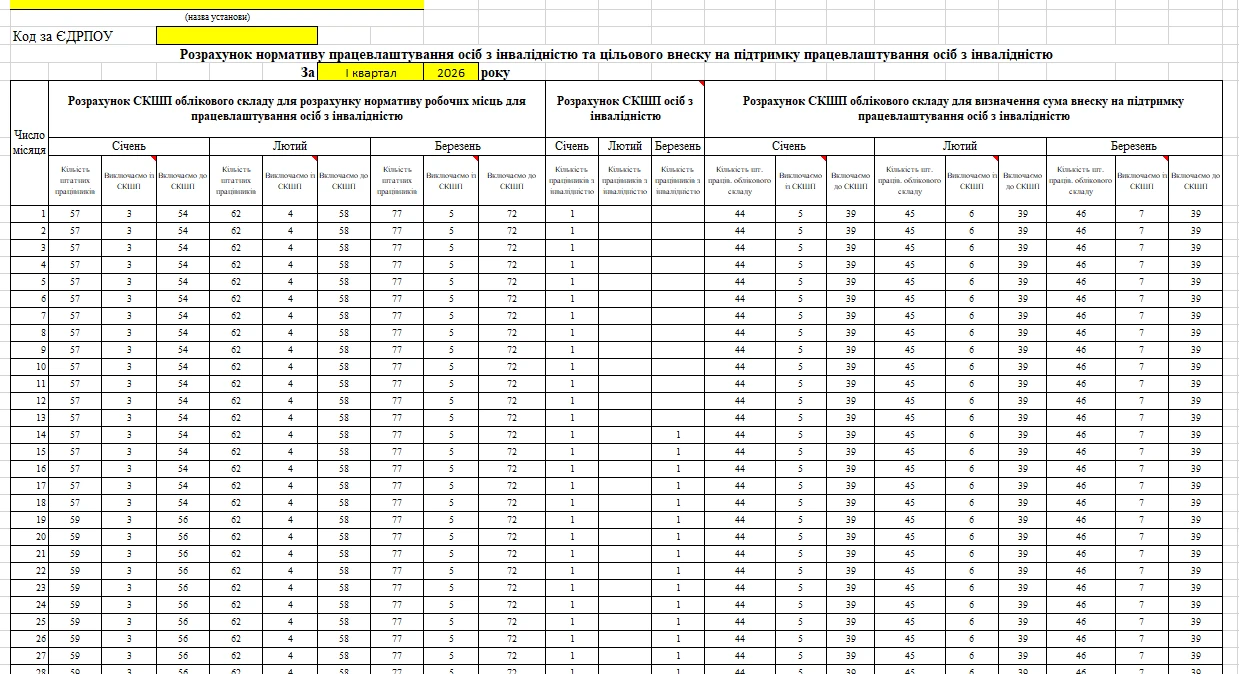Select value 72 in the day 5 row
Viewport: 1239px width, 674px height.
[511, 282]
